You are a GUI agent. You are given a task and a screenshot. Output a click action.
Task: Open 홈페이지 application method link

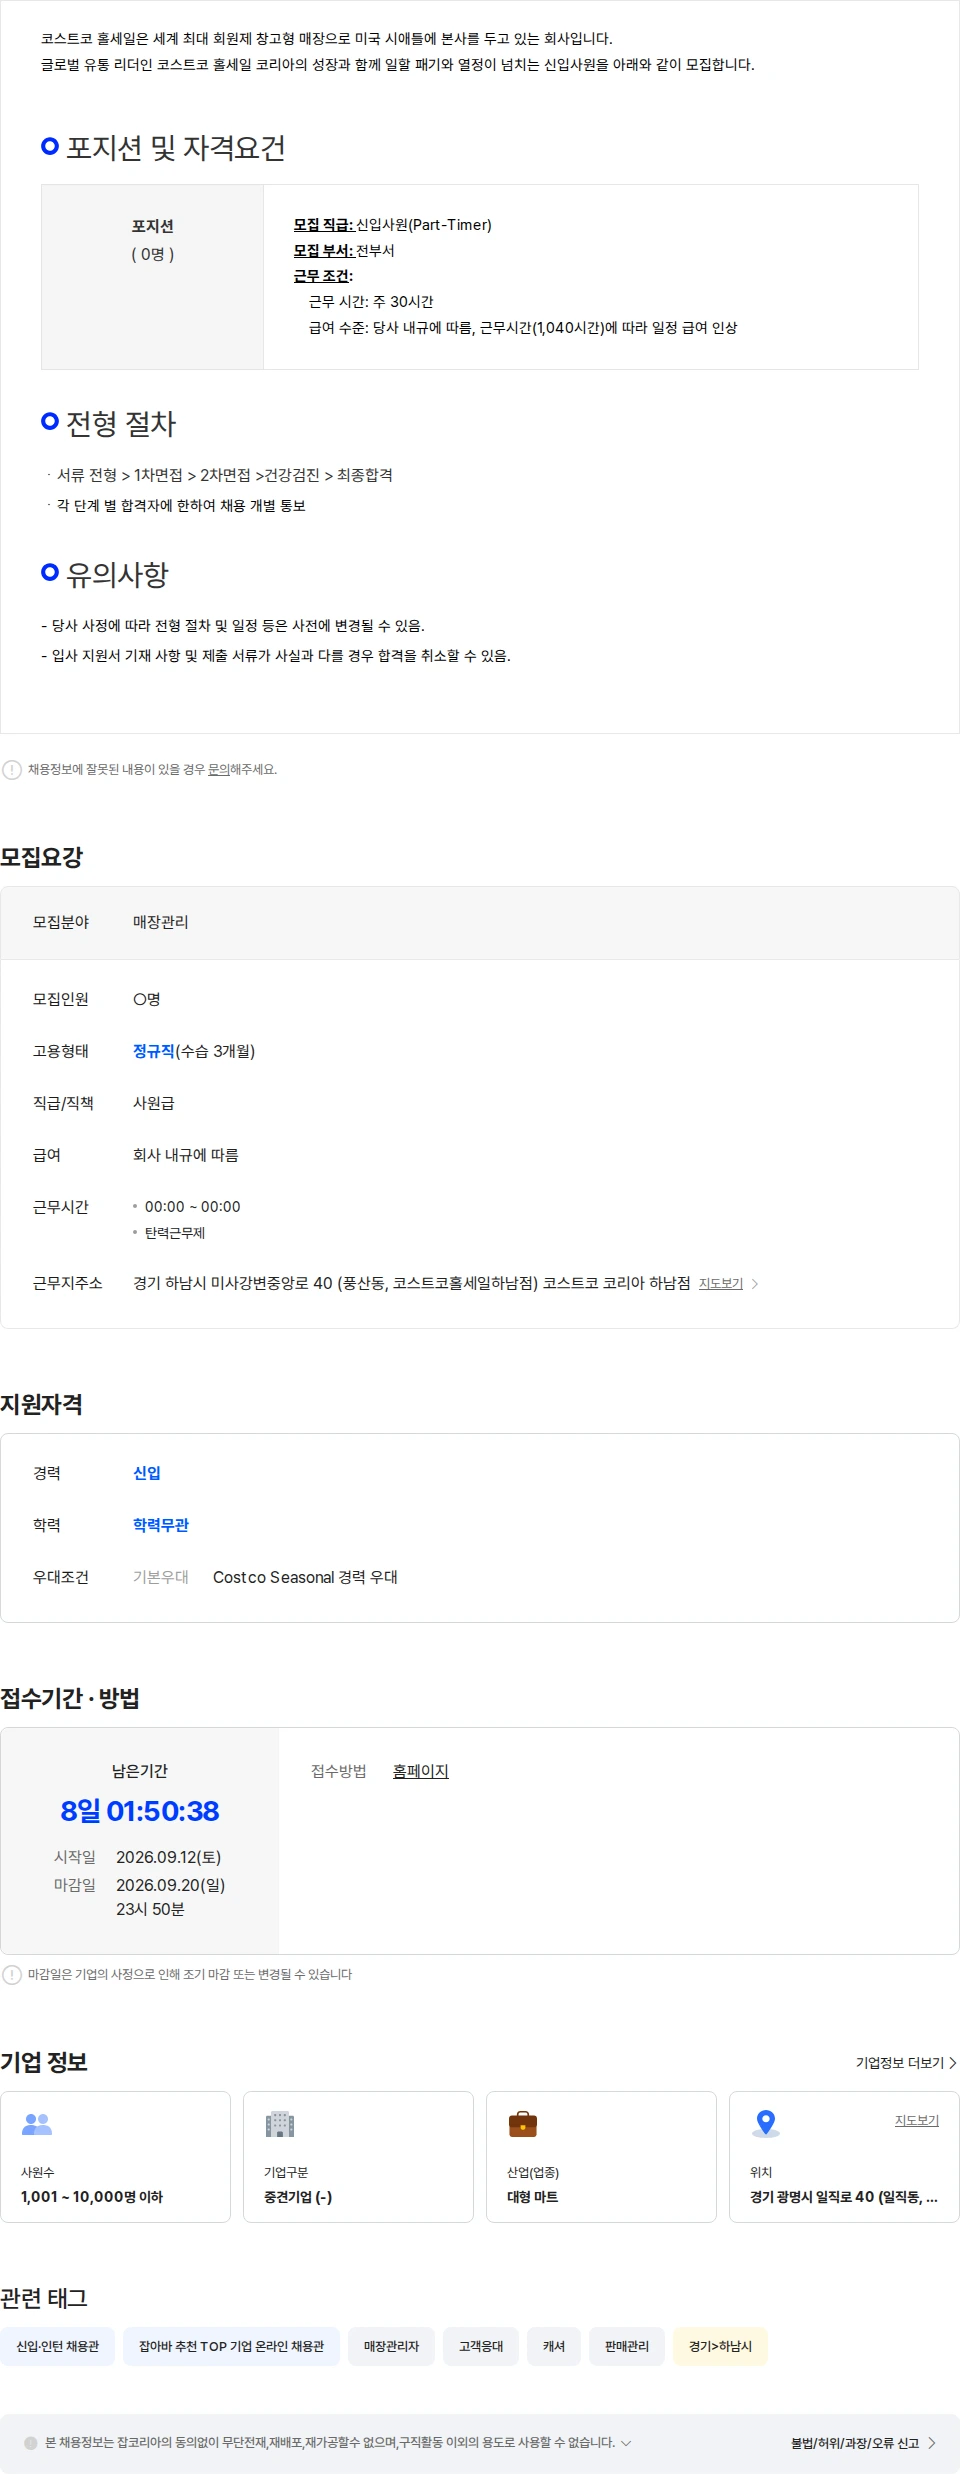421,1771
